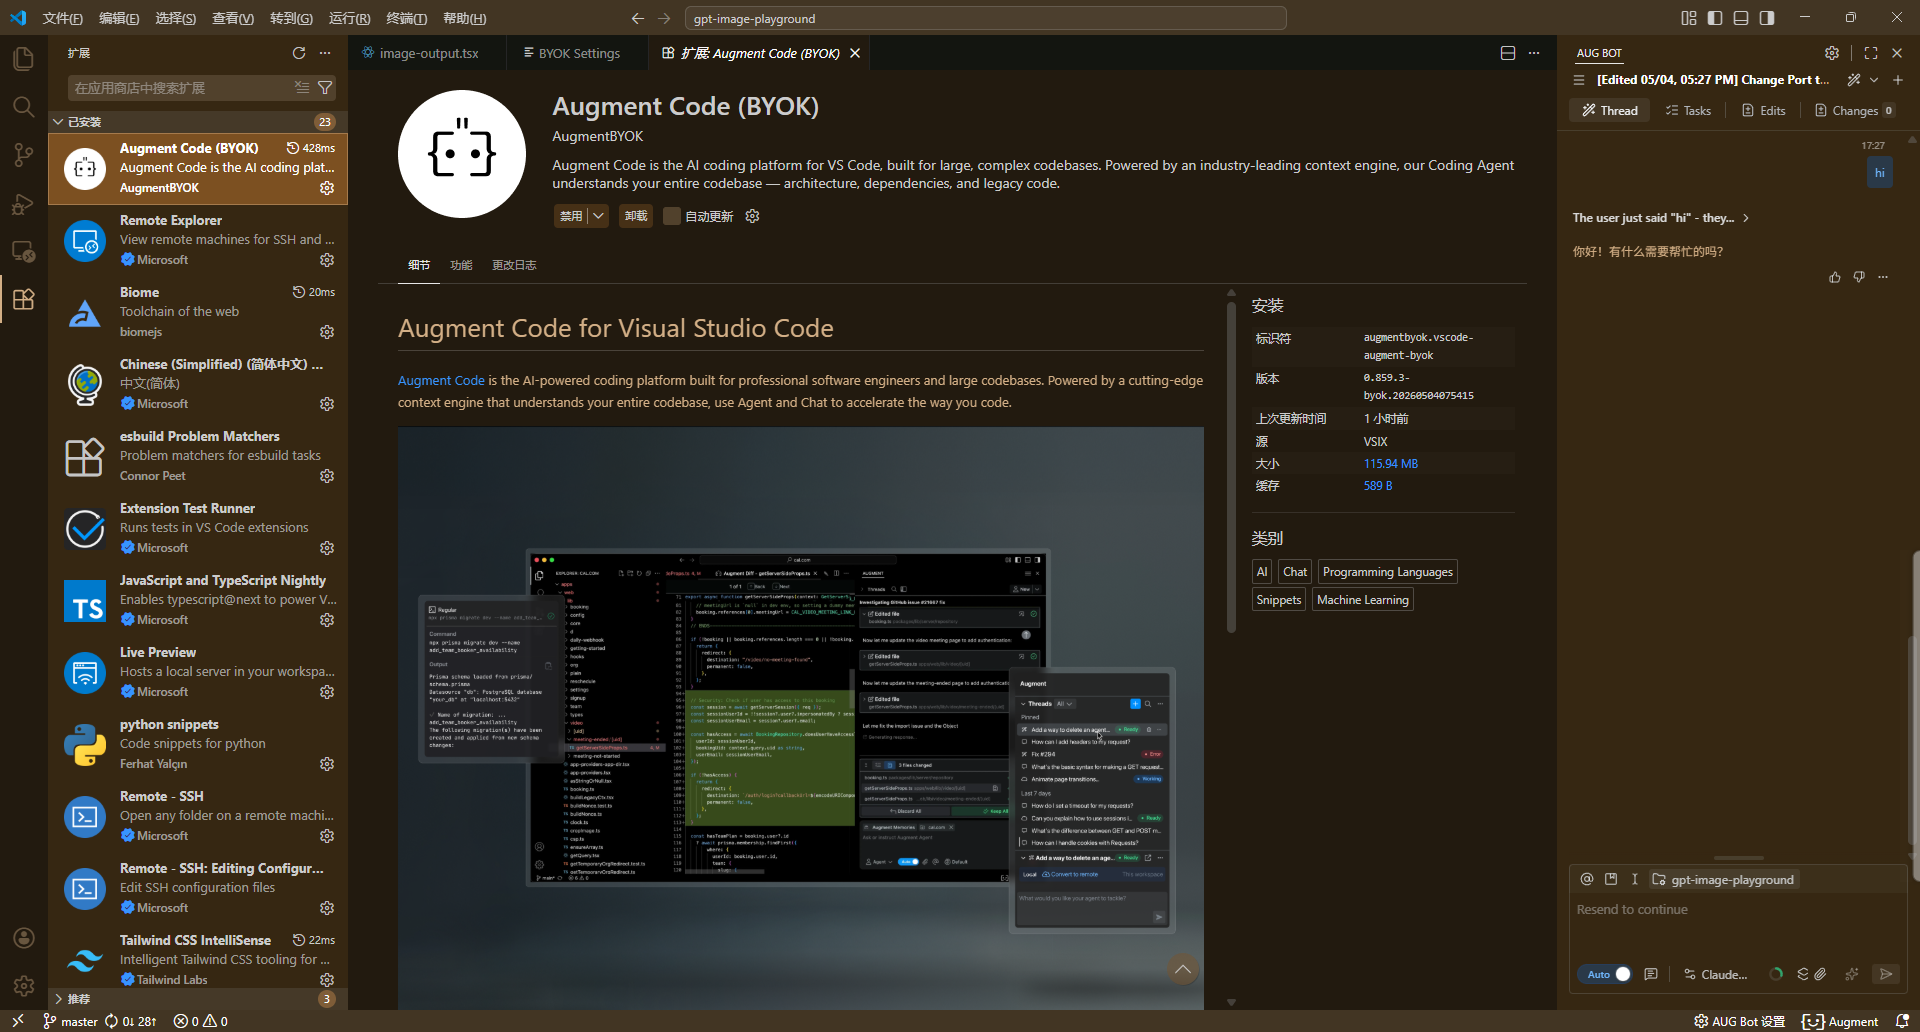Open the Explorer view in activity bar

pyautogui.click(x=23, y=59)
